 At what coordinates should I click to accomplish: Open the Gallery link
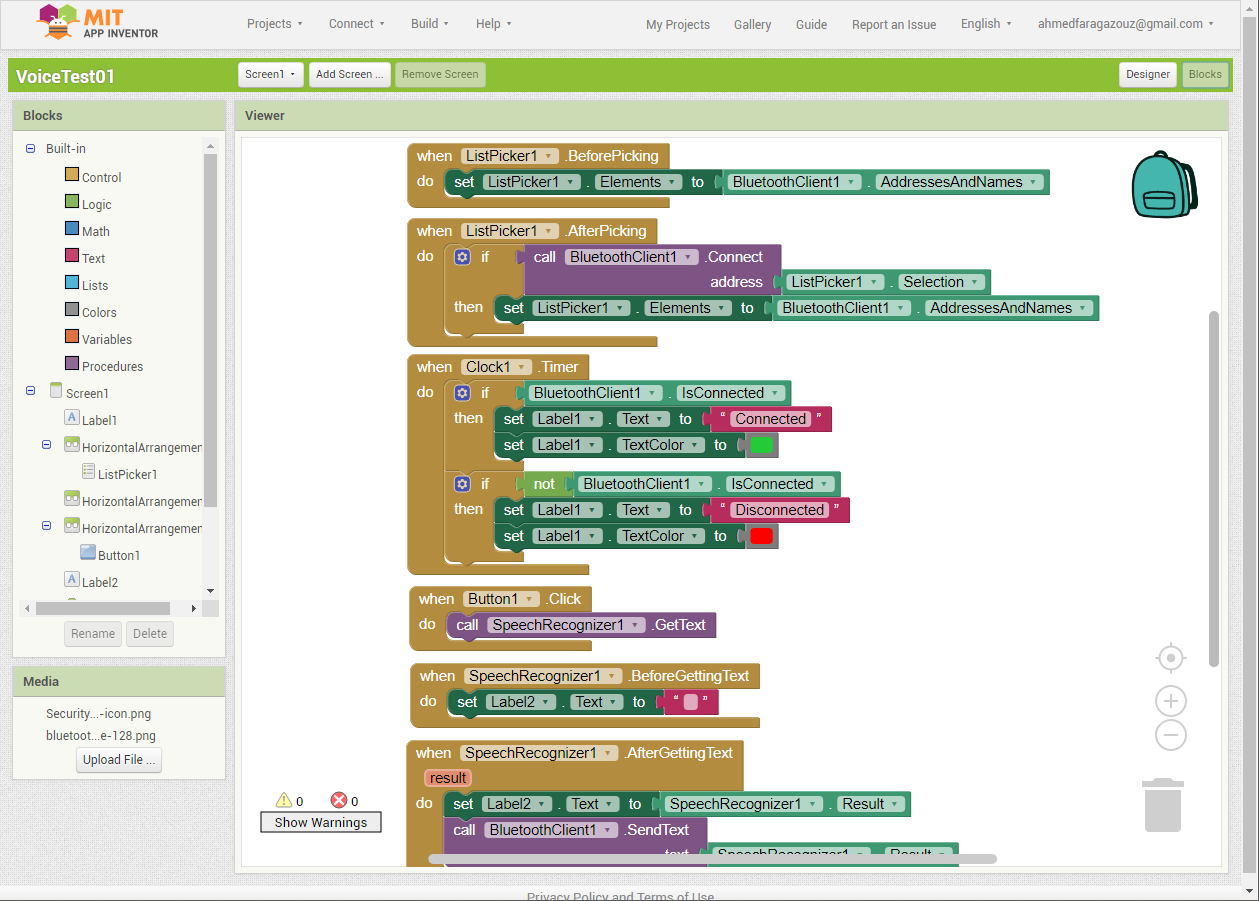pyautogui.click(x=752, y=25)
